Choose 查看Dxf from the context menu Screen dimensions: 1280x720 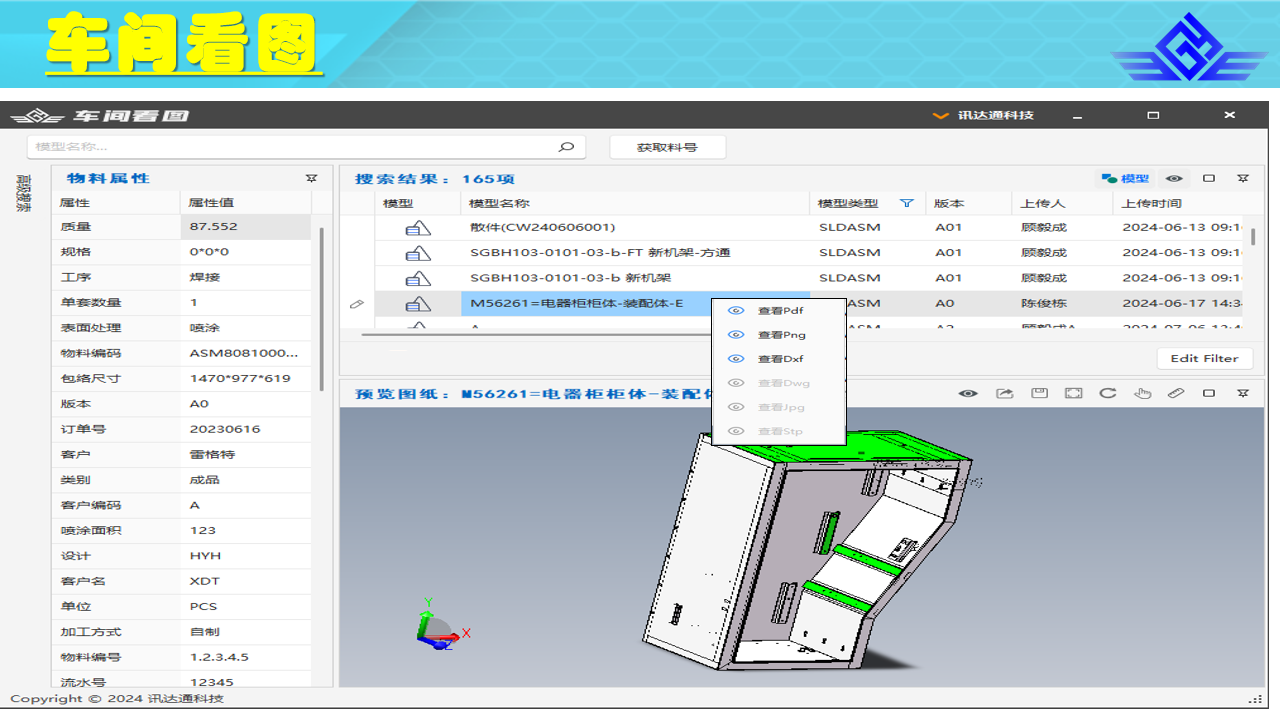pos(779,359)
